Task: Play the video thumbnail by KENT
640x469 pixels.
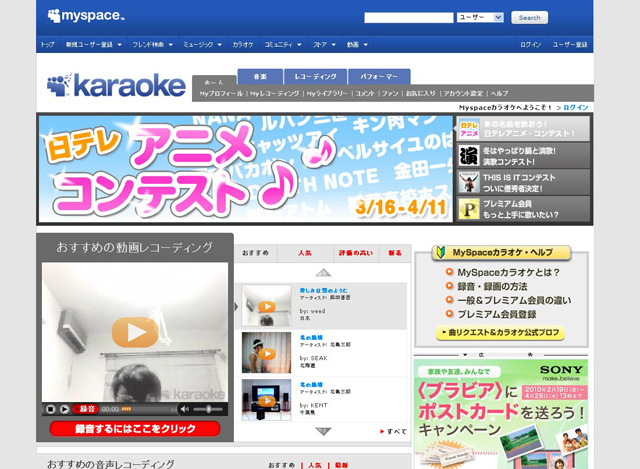Action: pyautogui.click(x=267, y=400)
